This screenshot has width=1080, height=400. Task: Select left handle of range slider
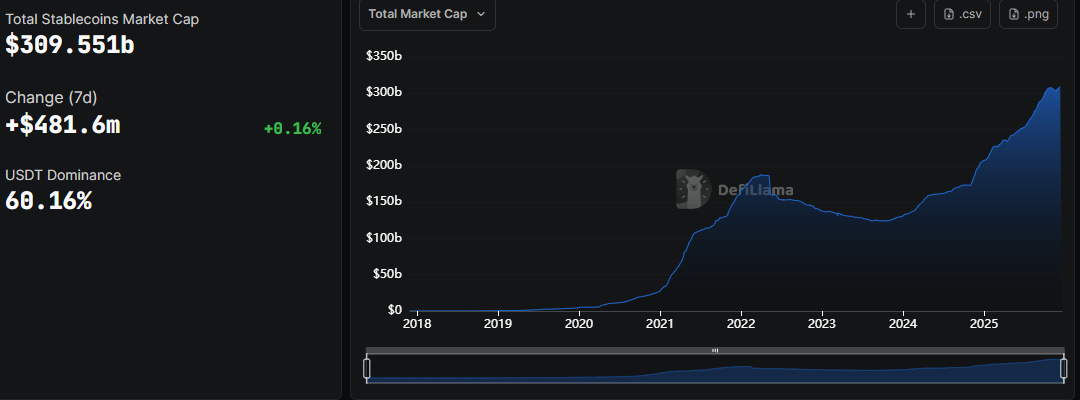tap(366, 368)
